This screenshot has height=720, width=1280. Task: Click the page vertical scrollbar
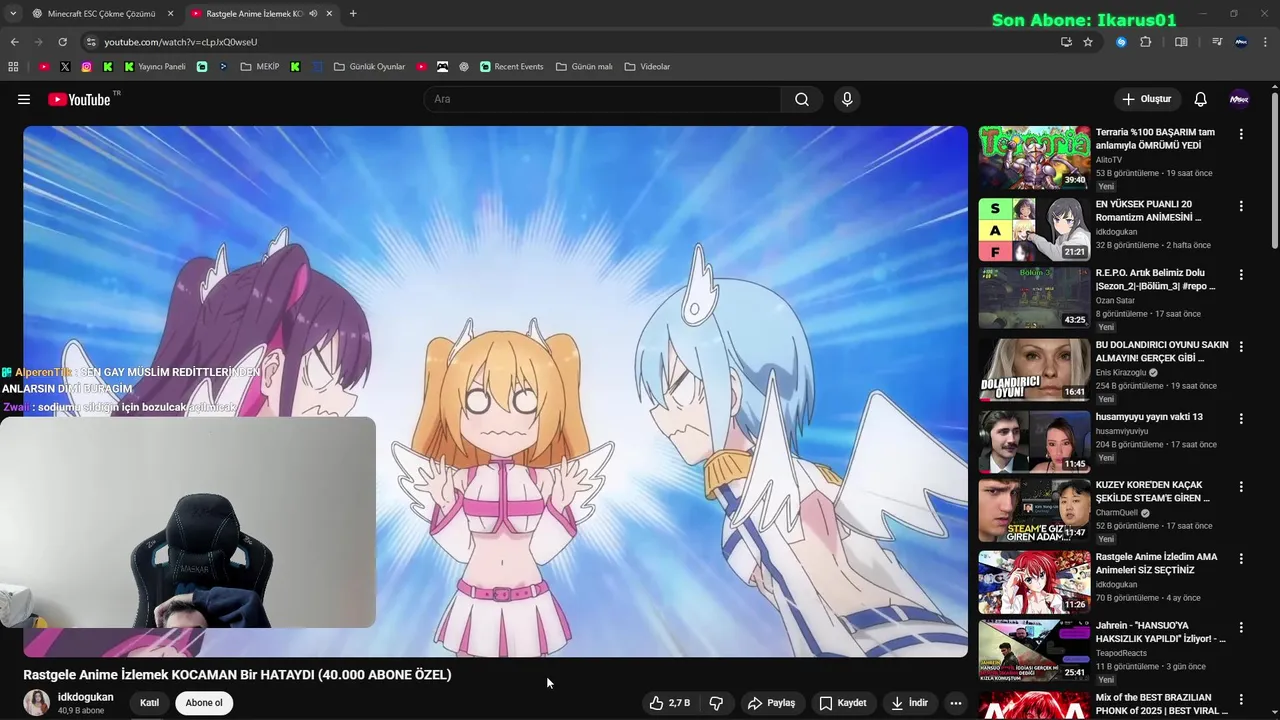click(1275, 170)
